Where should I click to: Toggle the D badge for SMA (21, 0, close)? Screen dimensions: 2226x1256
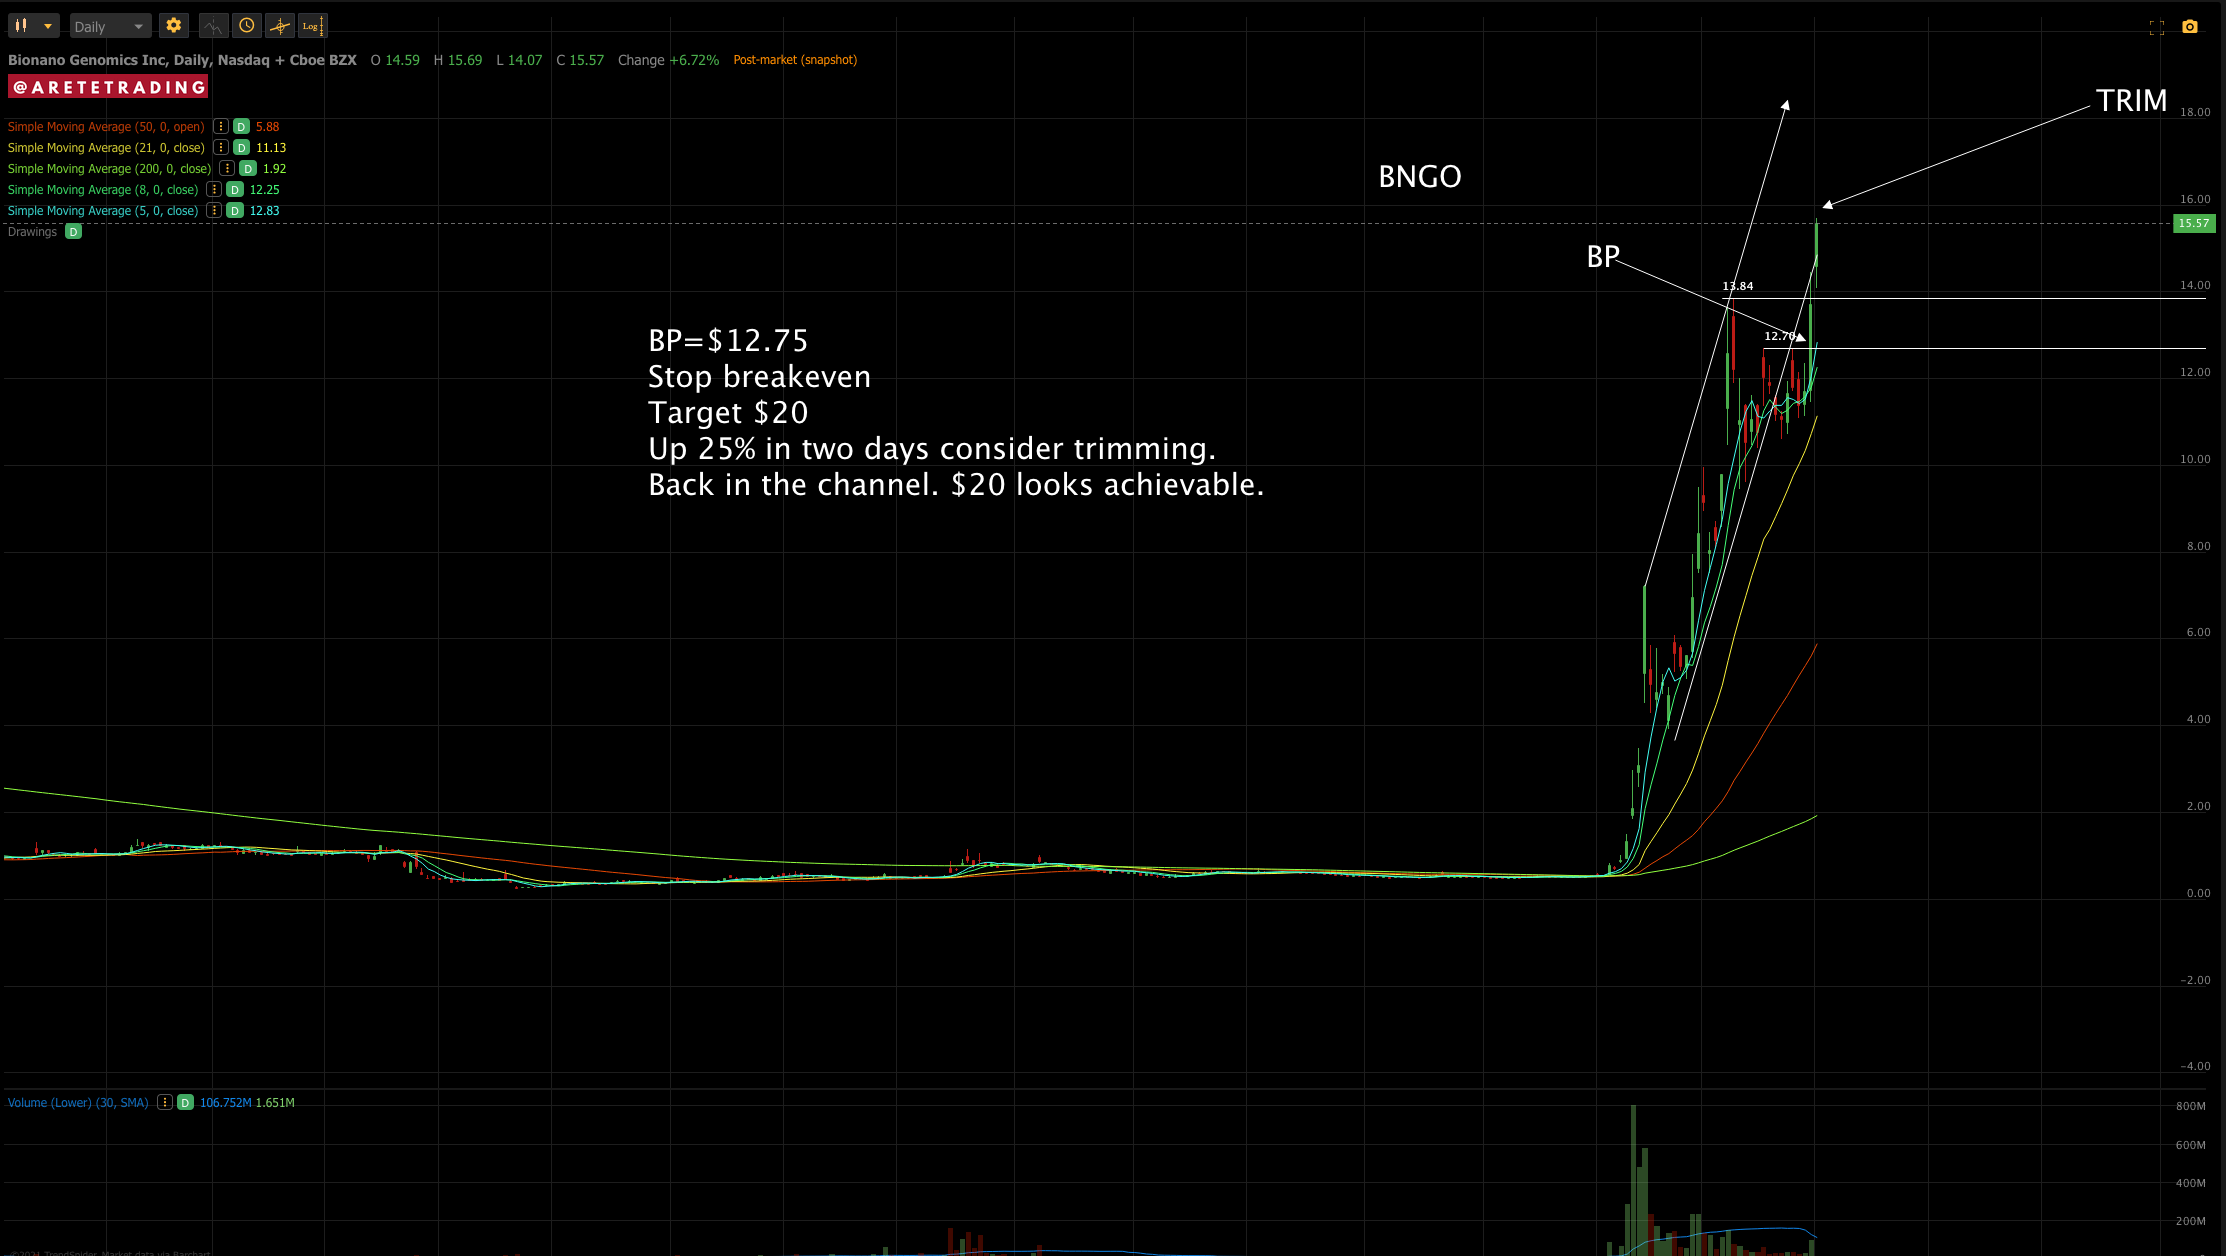click(241, 148)
